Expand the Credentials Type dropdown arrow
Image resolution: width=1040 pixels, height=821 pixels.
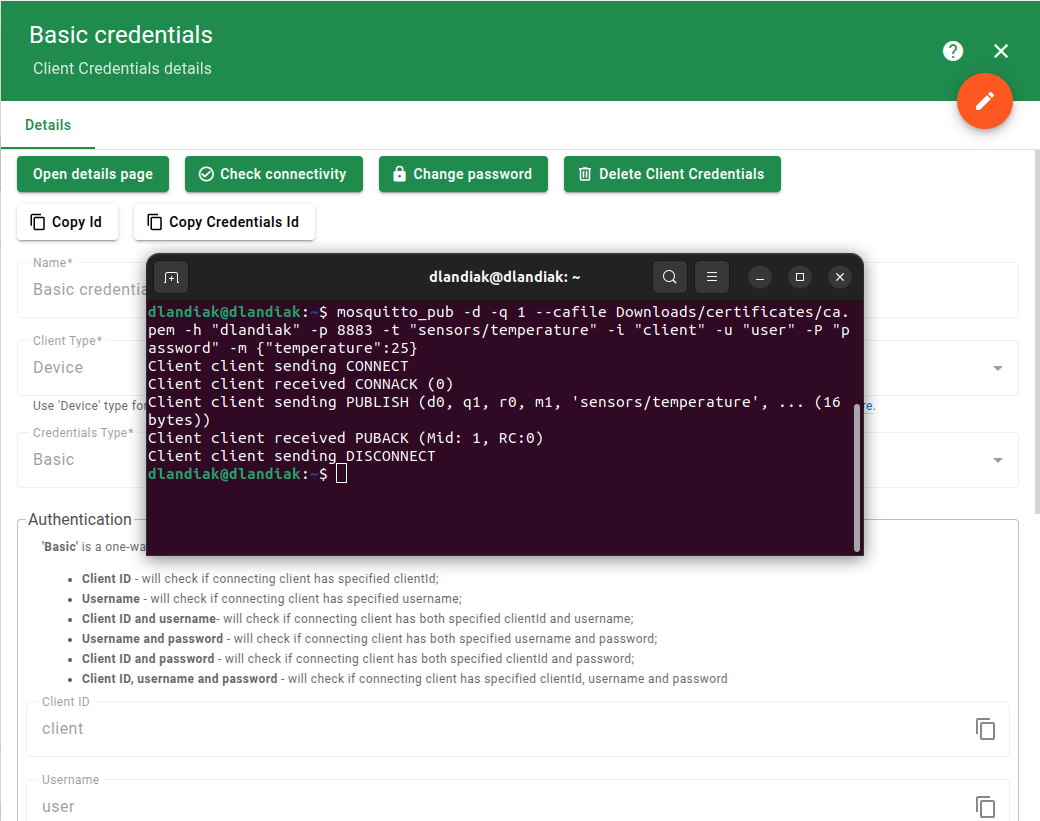997,460
